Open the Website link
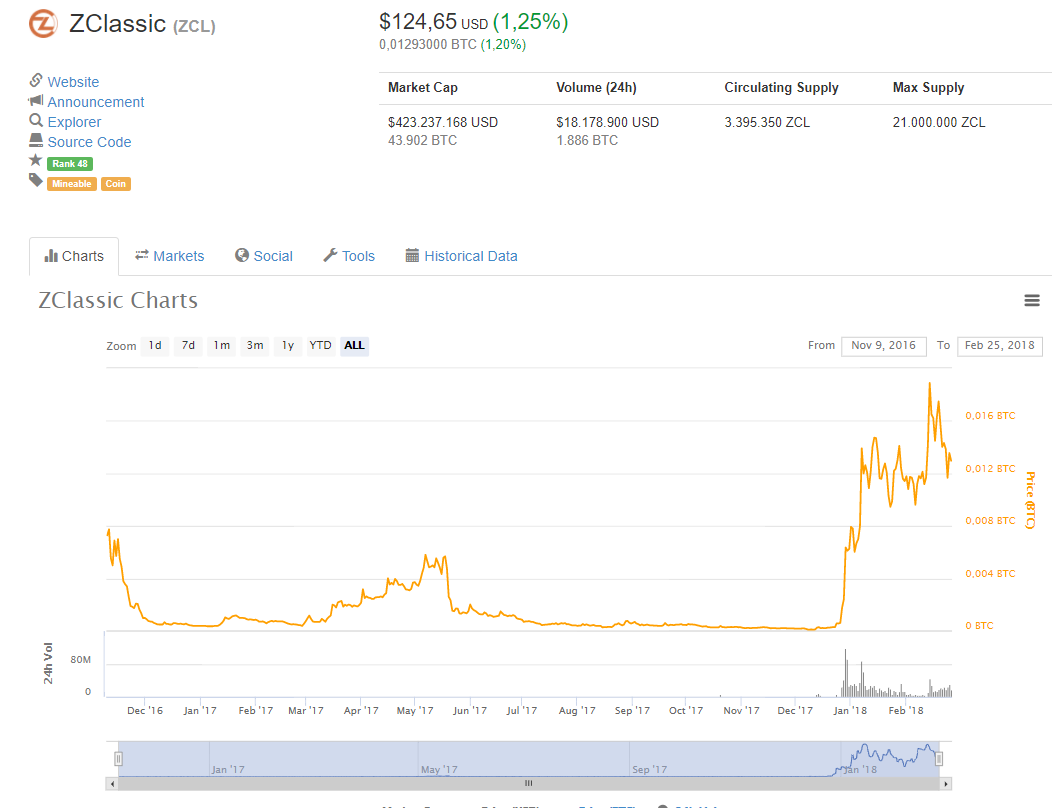This screenshot has width=1054, height=808. (x=73, y=82)
